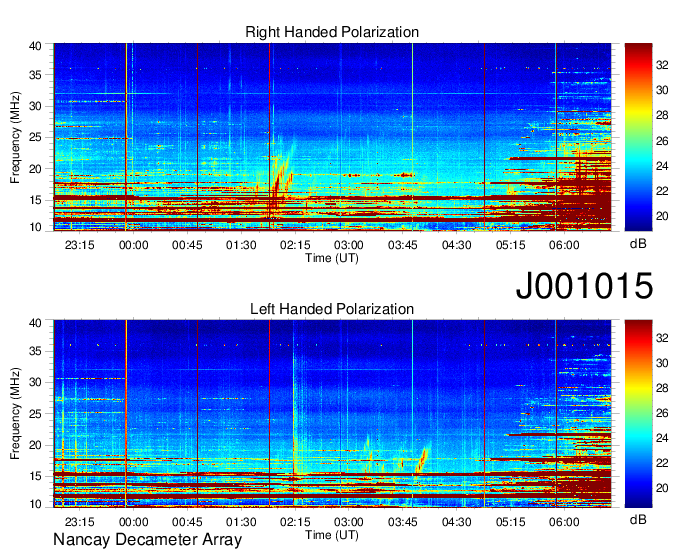Click the 03:00 time tick under Left Handed plot
The image size is (680, 552).
[x=349, y=522]
